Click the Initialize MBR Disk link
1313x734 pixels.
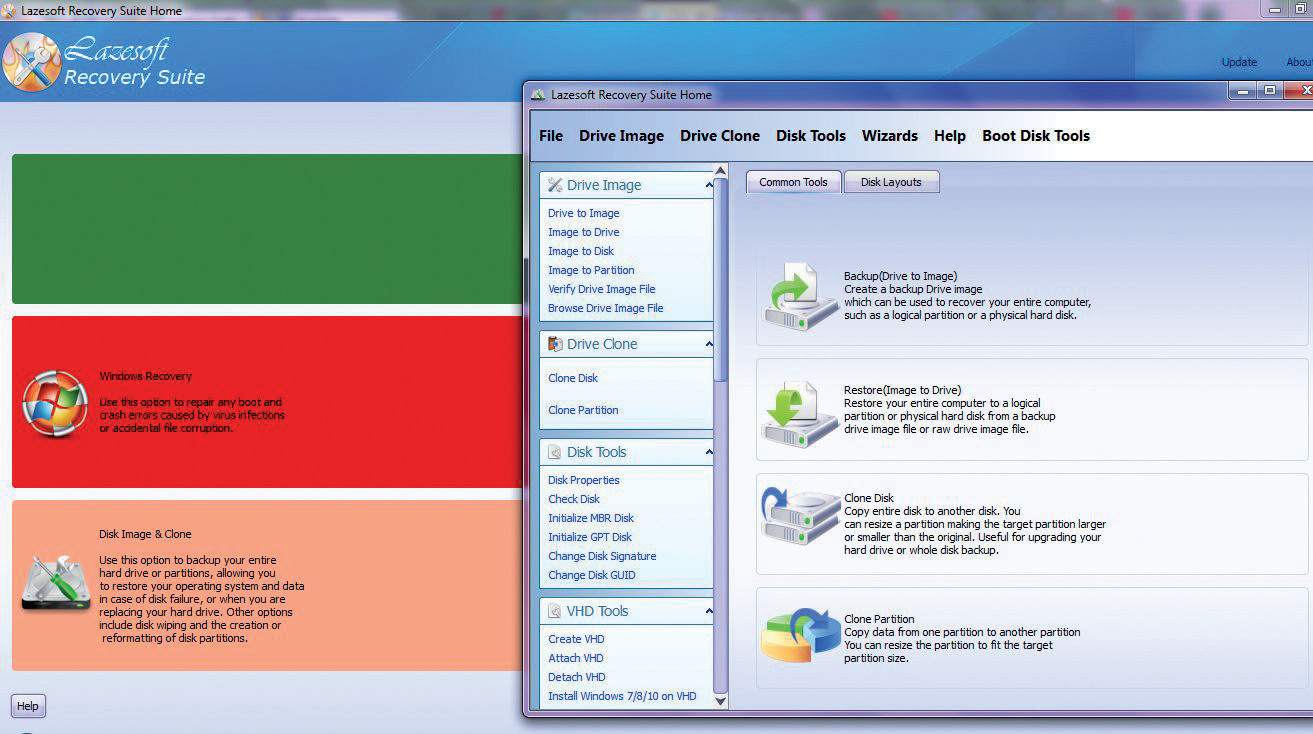pyautogui.click(x=591, y=518)
